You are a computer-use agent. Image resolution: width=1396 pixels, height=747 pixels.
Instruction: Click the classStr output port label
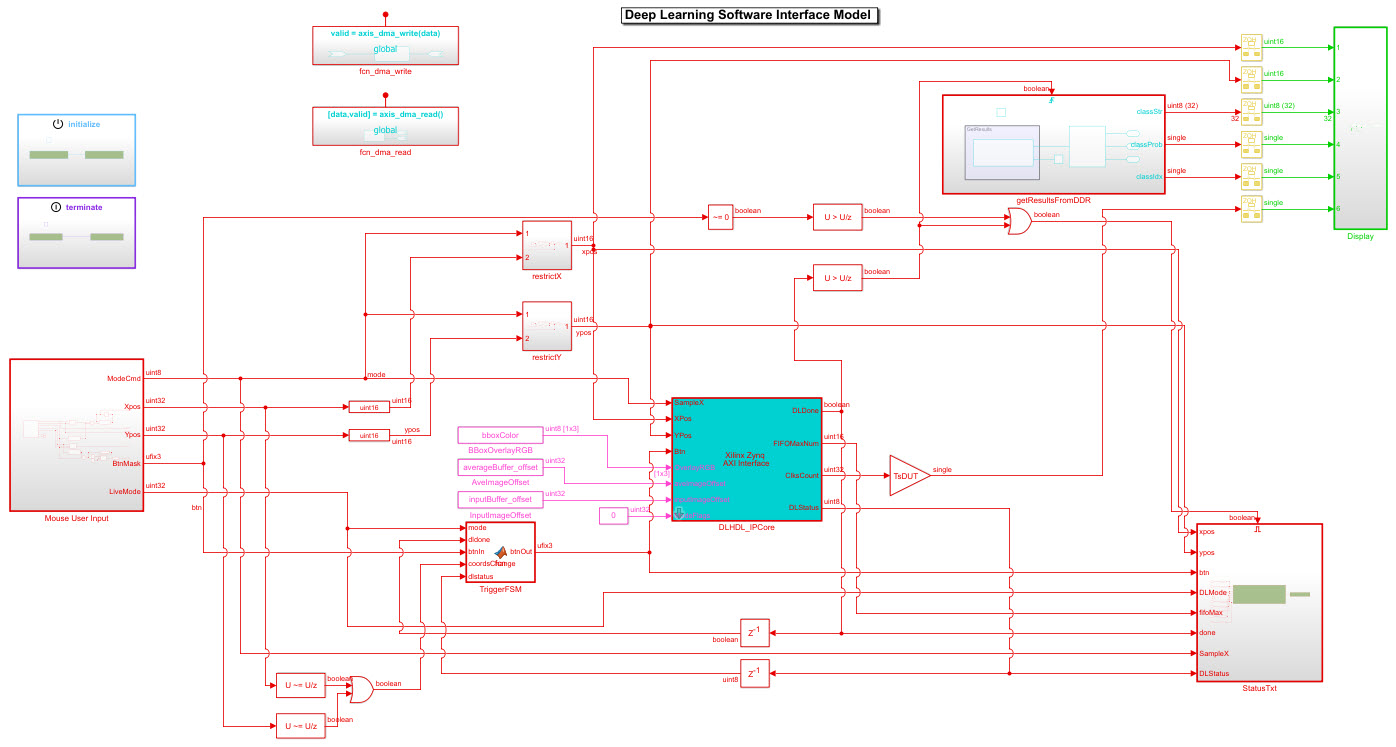pos(1149,111)
